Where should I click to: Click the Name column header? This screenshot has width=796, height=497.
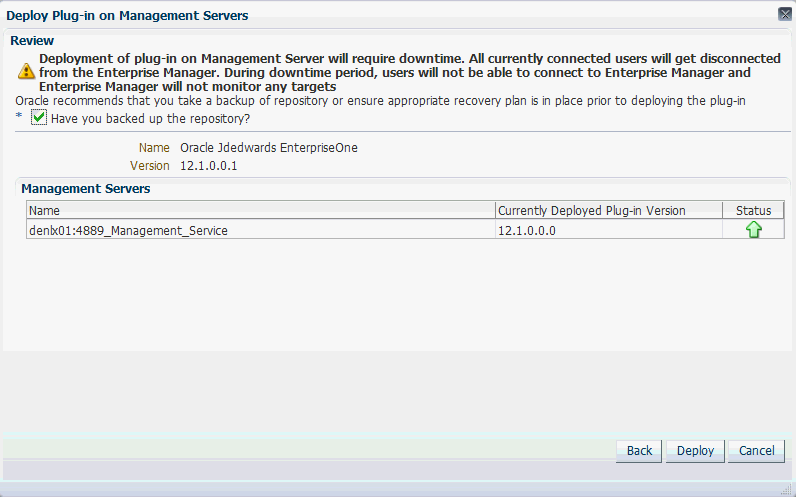261,210
